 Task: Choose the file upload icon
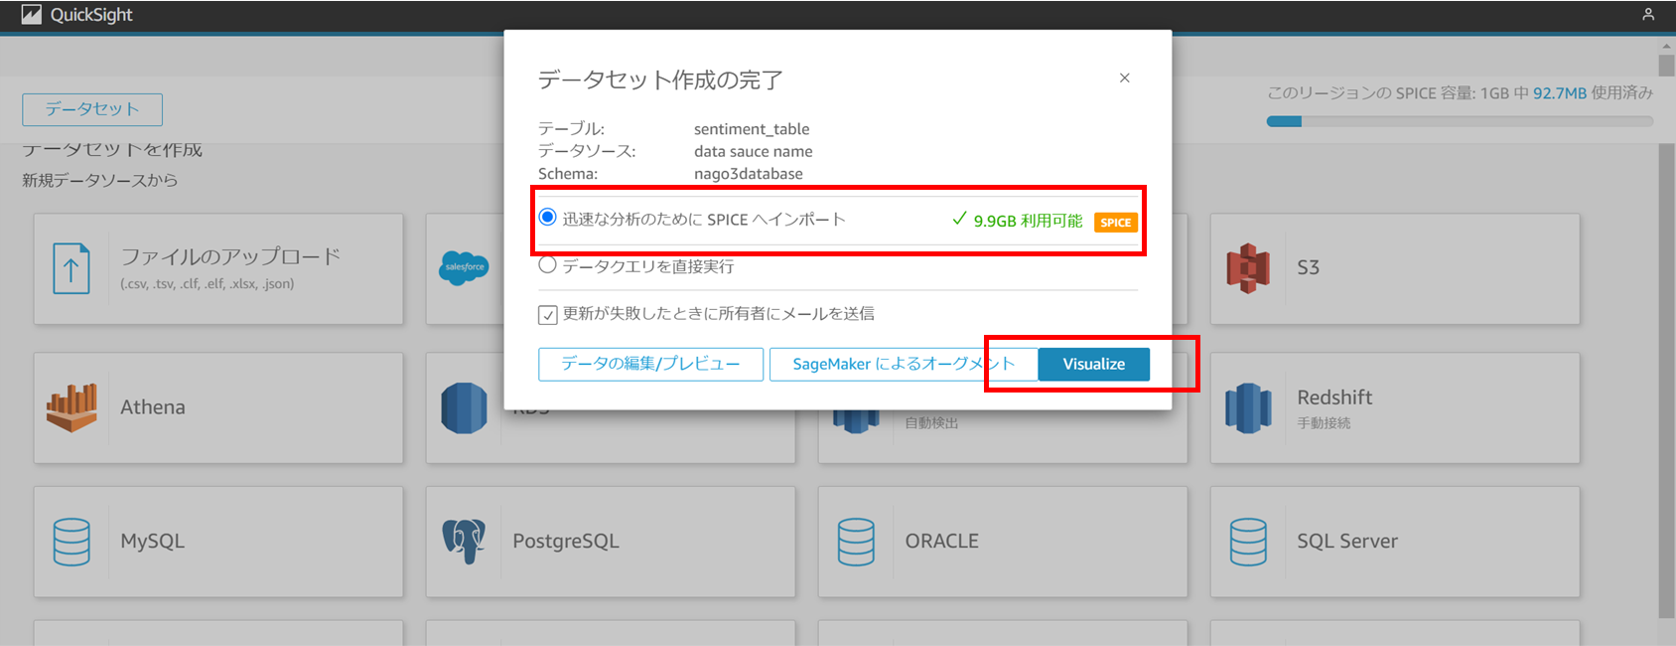[71, 268]
